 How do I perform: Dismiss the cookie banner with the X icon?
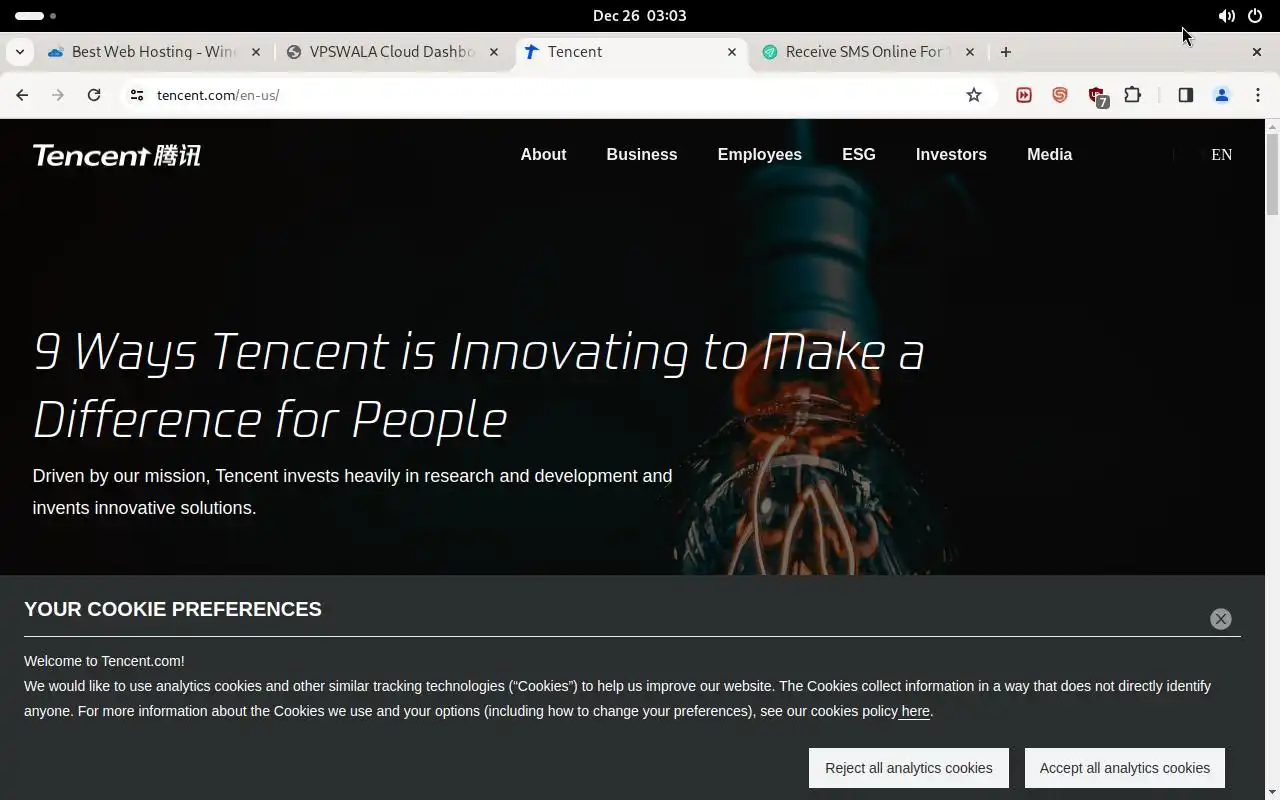(x=1221, y=619)
